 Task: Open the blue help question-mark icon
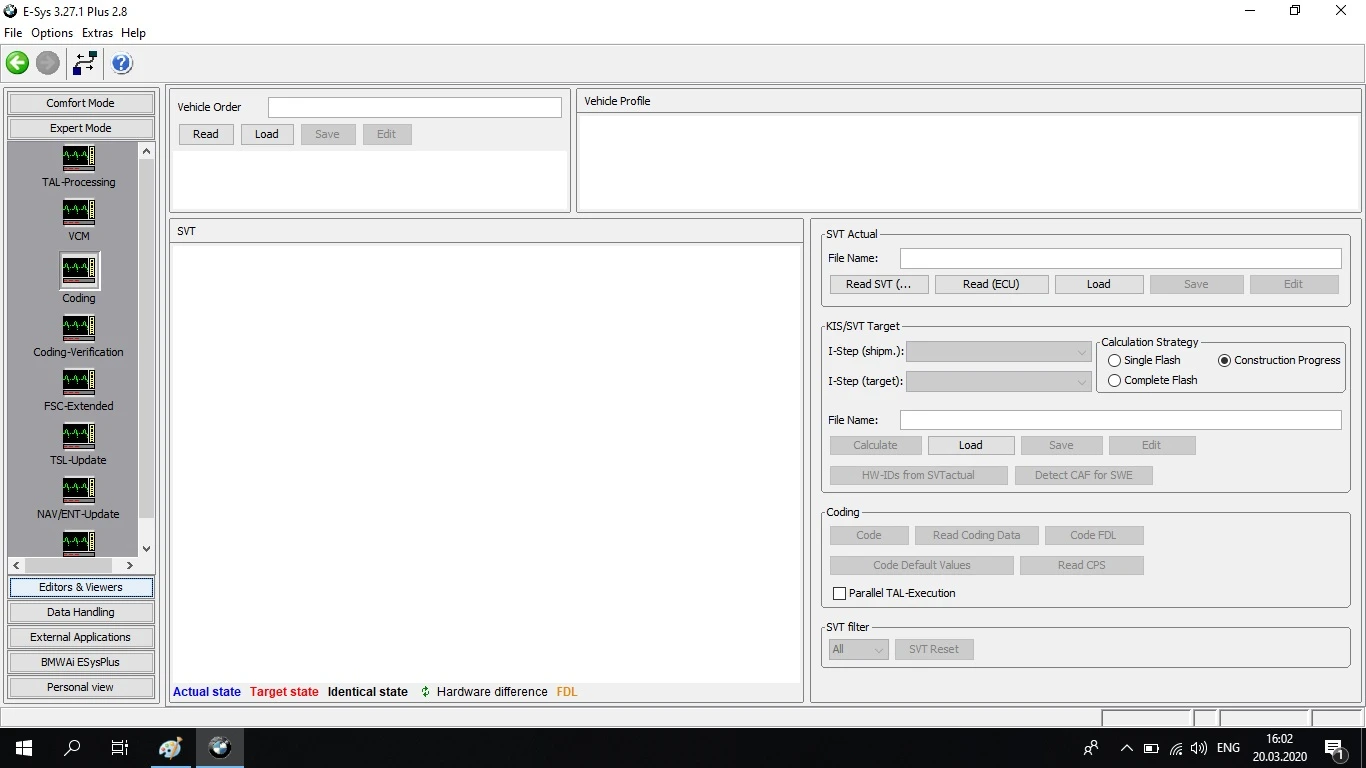point(122,63)
